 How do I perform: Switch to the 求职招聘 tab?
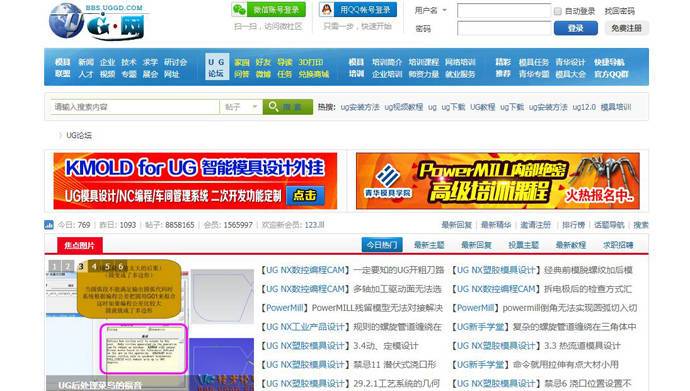pyautogui.click(x=618, y=245)
